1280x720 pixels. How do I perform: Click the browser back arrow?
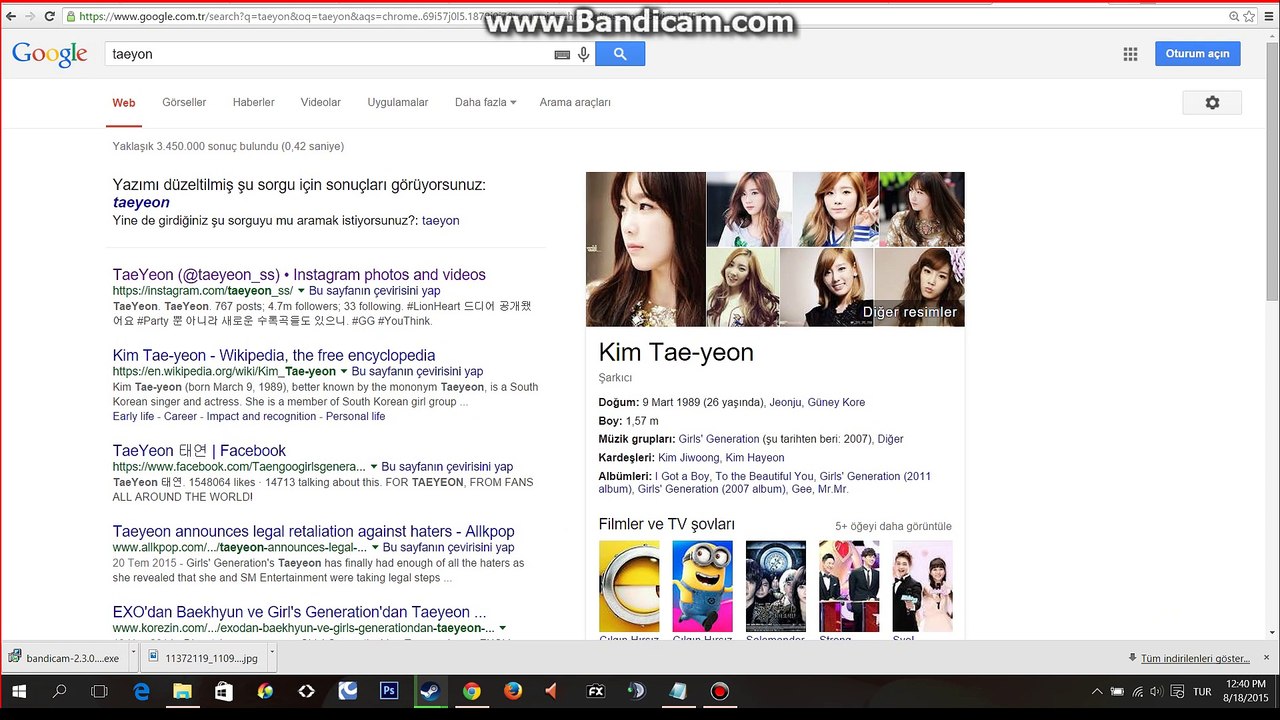tap(10, 16)
